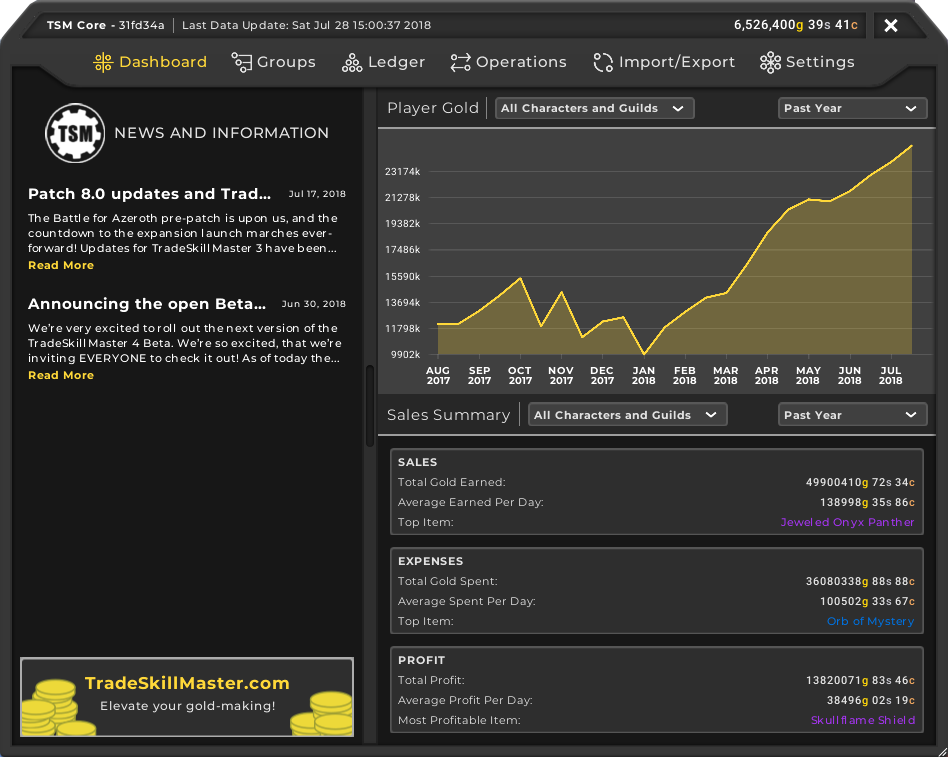The width and height of the screenshot is (948, 757).
Task: Read more about Patch 8.0 updates
Action: [61, 265]
